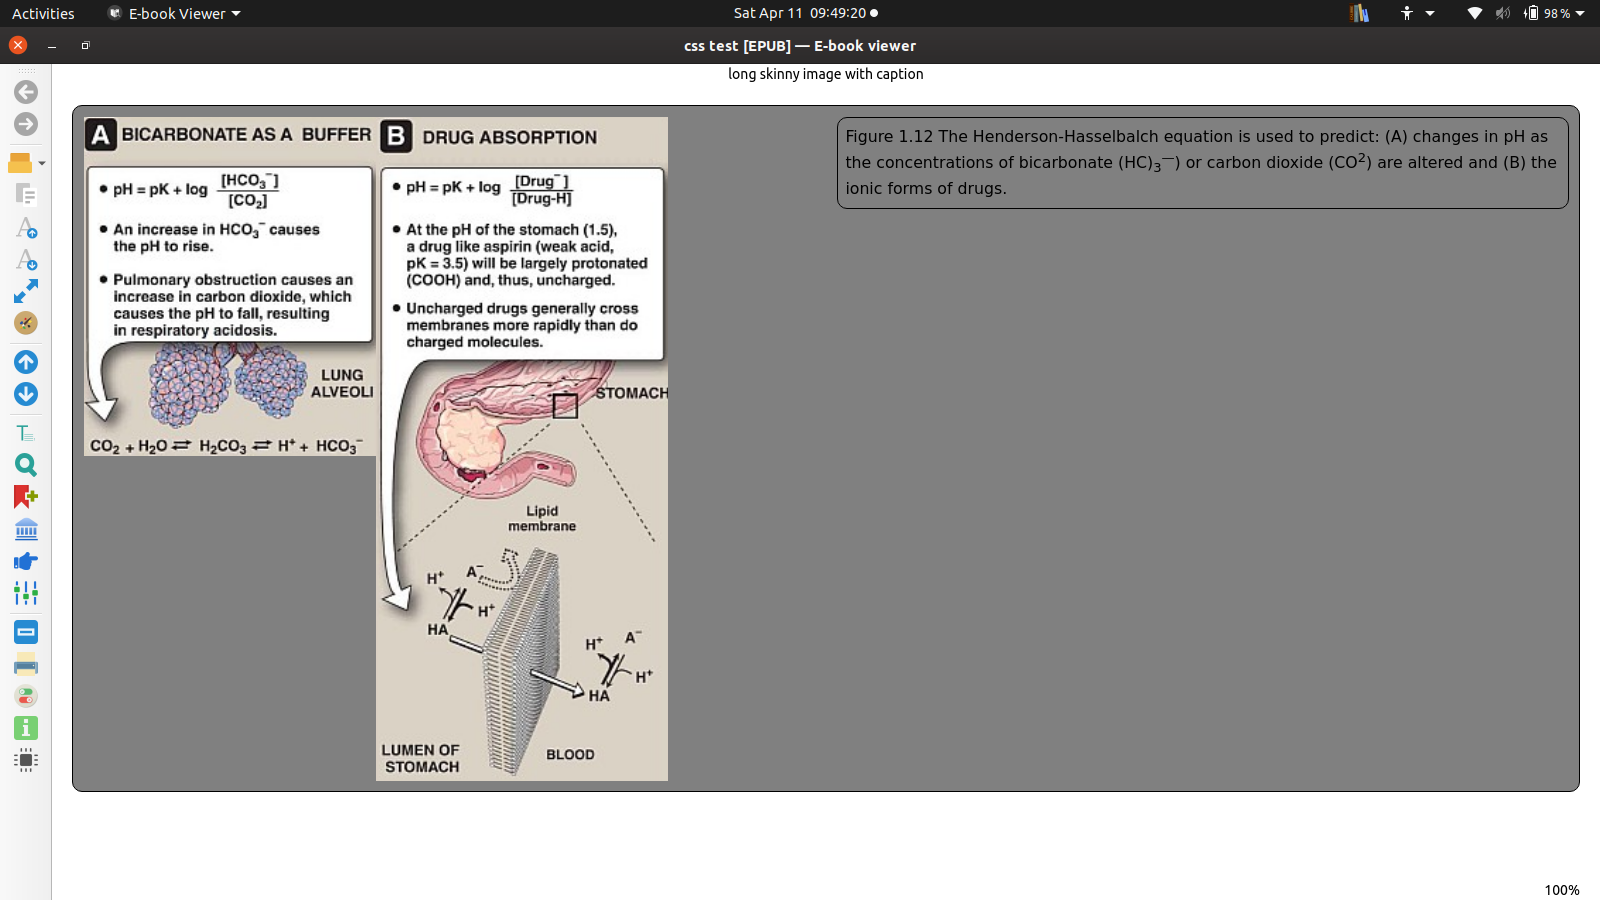The image size is (1600, 900).
Task: Open the Search panel
Action: click(x=26, y=465)
